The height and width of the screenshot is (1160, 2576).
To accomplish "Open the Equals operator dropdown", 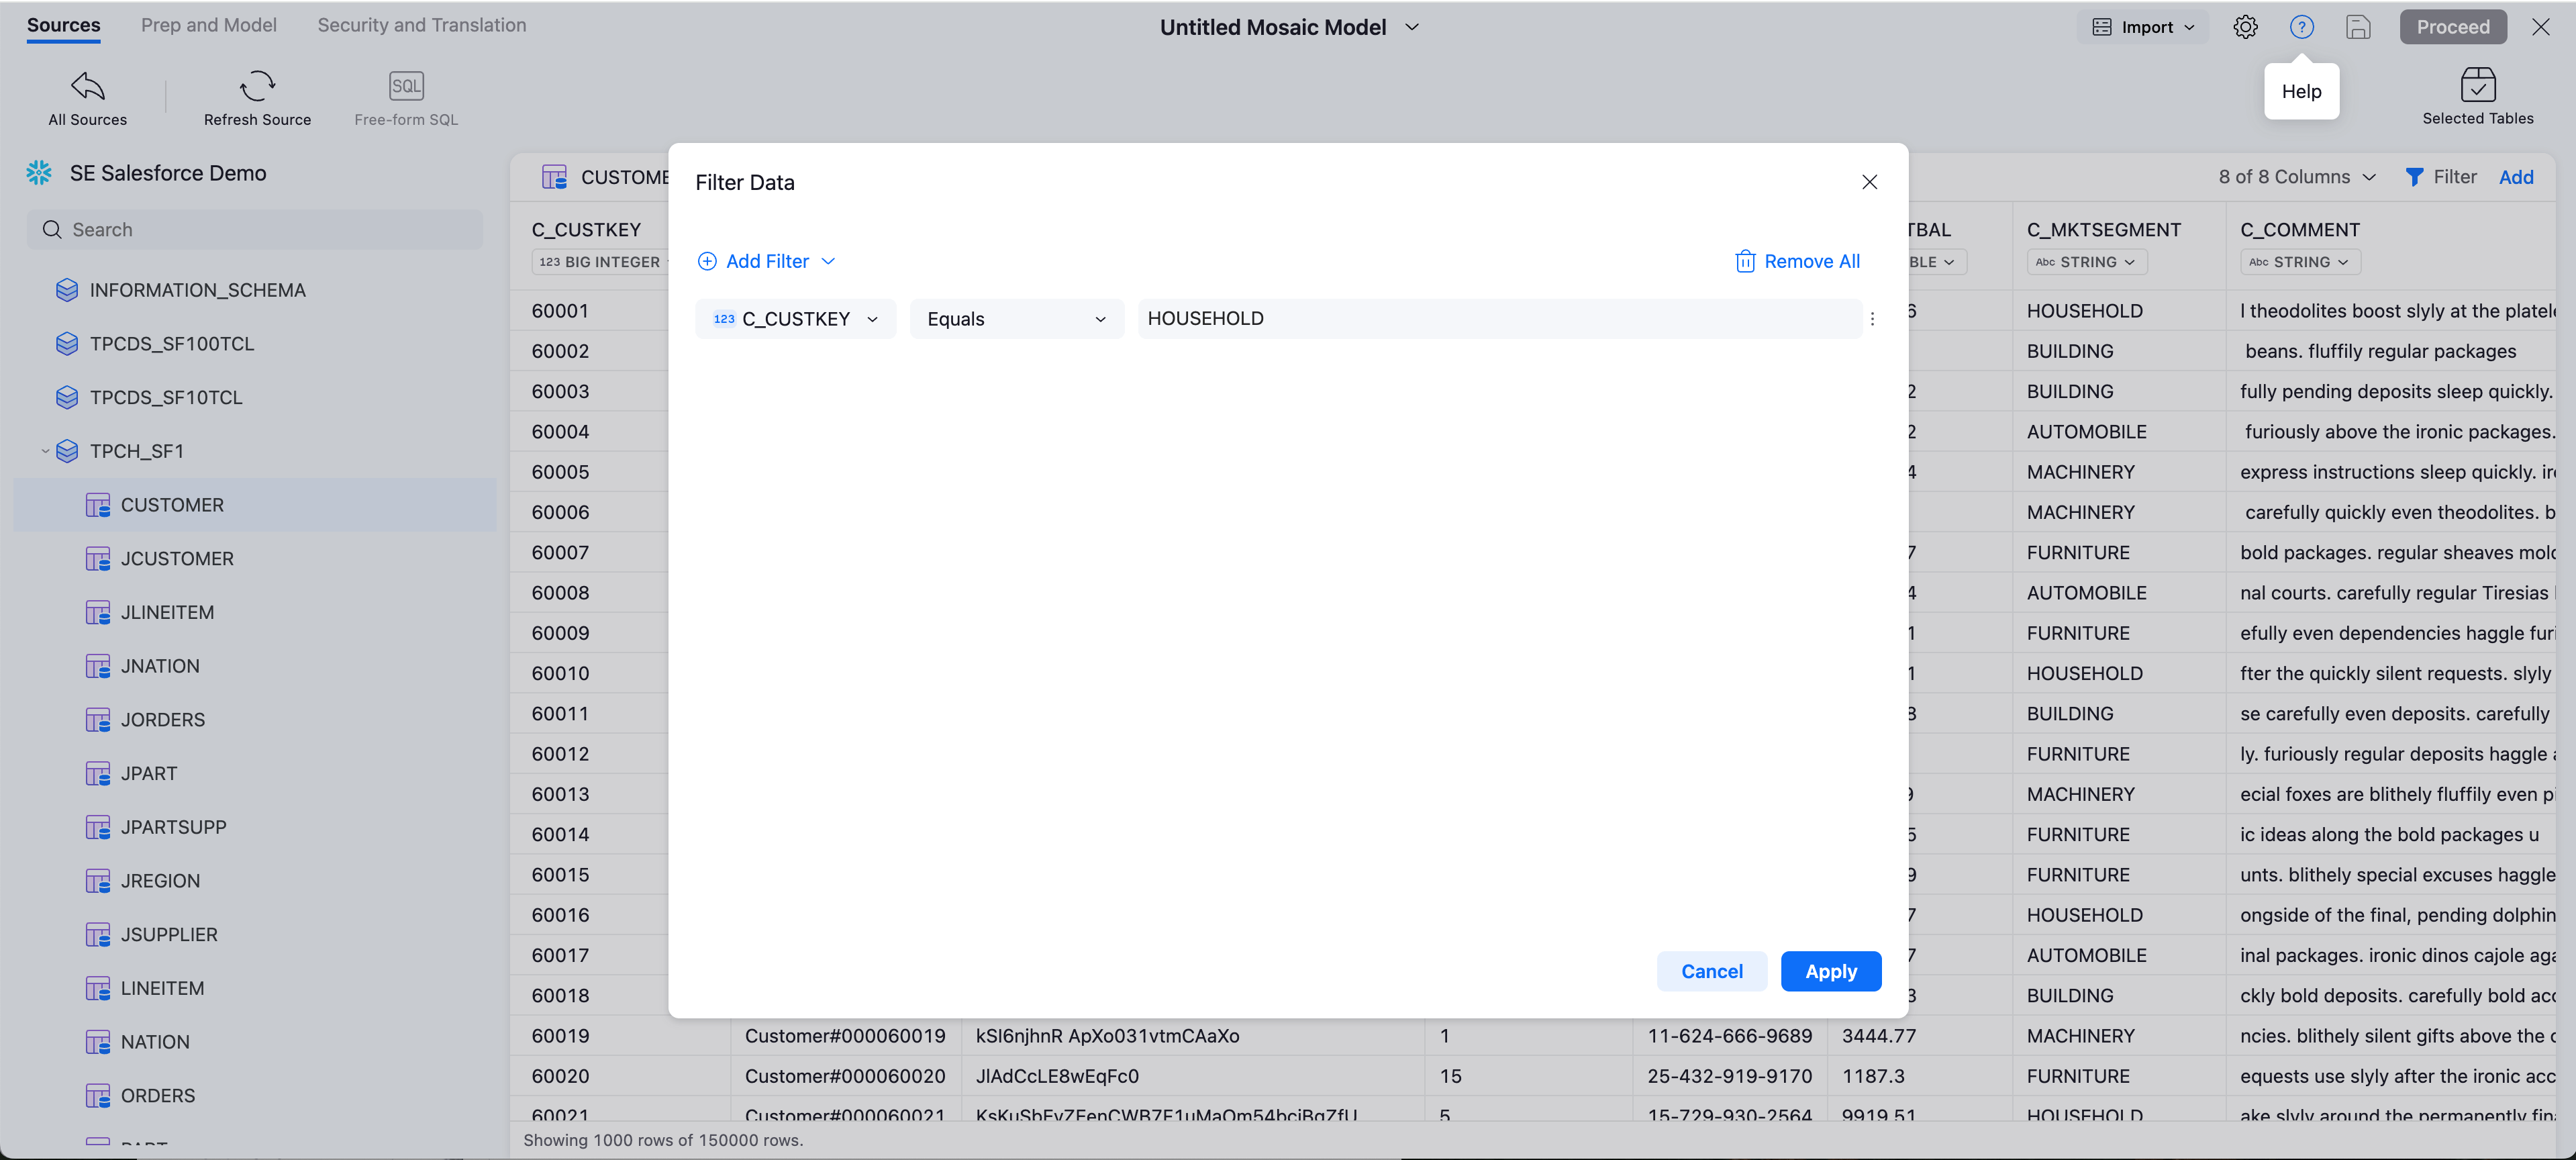I will pos(1016,319).
